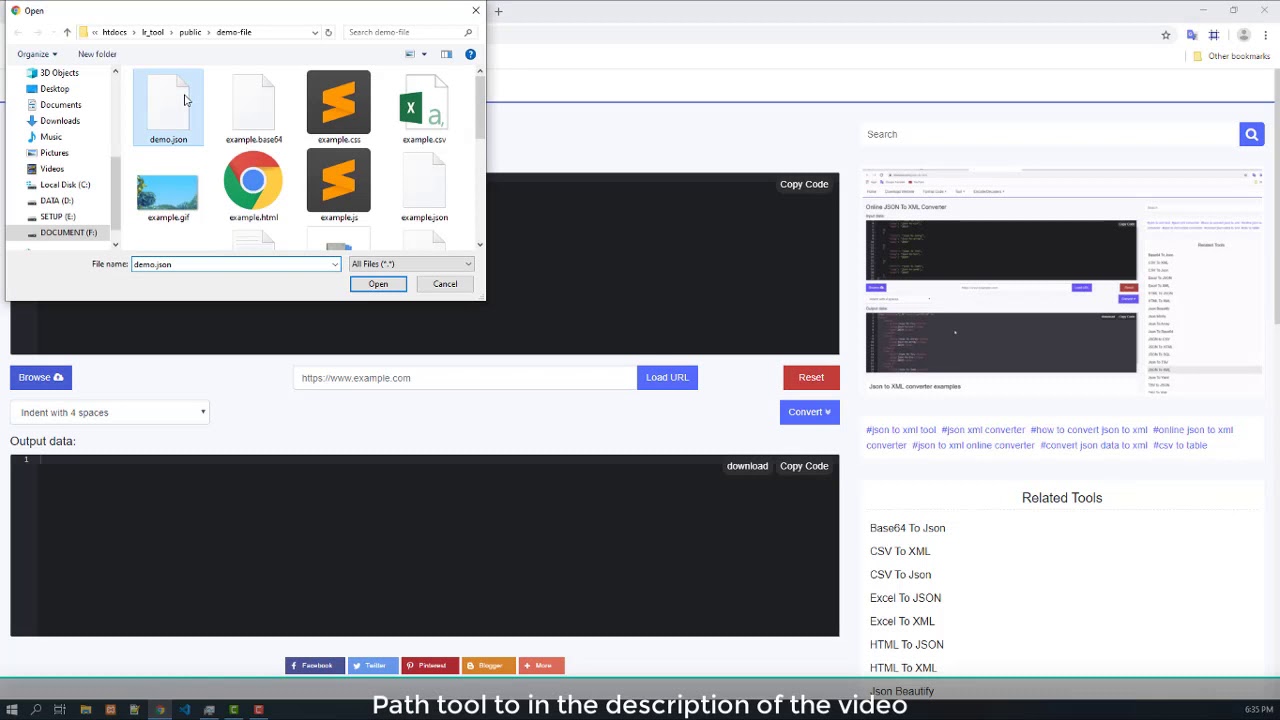Click the example.com URL input field
Viewport: 1280px width, 720px height.
[465, 378]
